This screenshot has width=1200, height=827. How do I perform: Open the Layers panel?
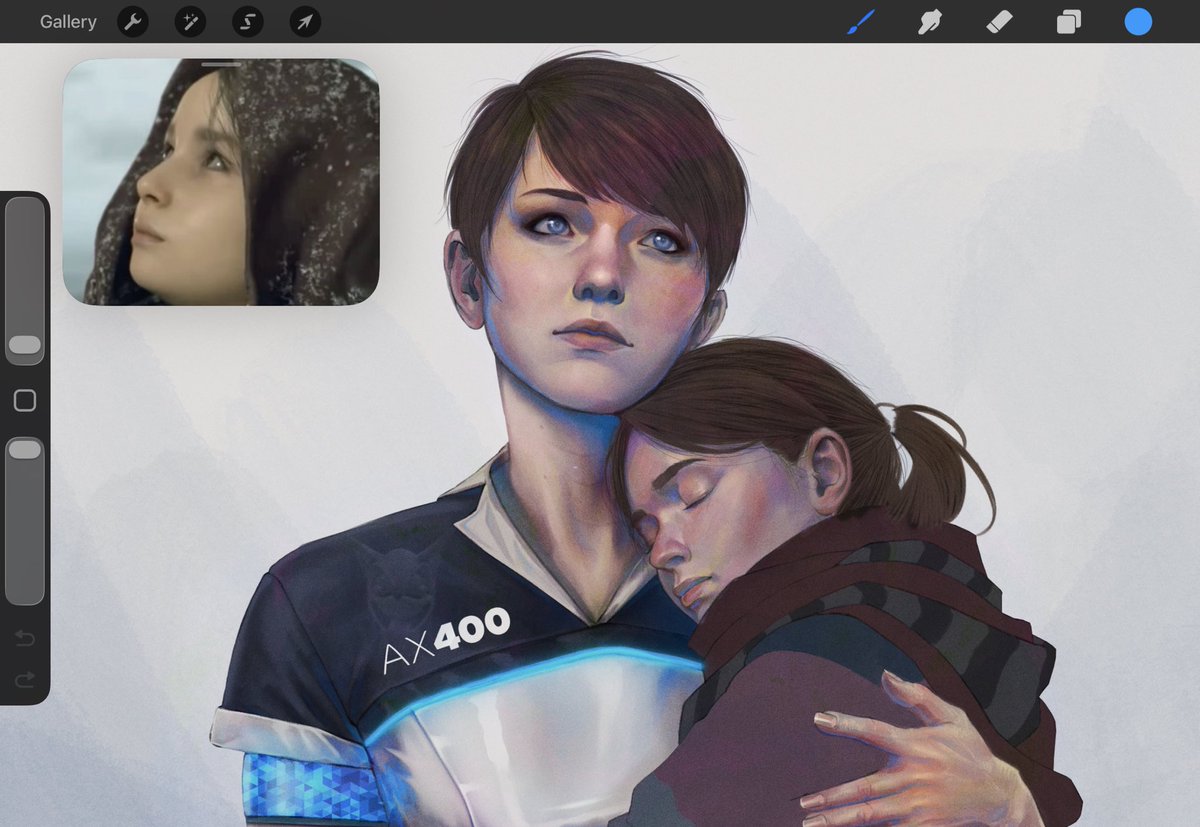click(1068, 21)
